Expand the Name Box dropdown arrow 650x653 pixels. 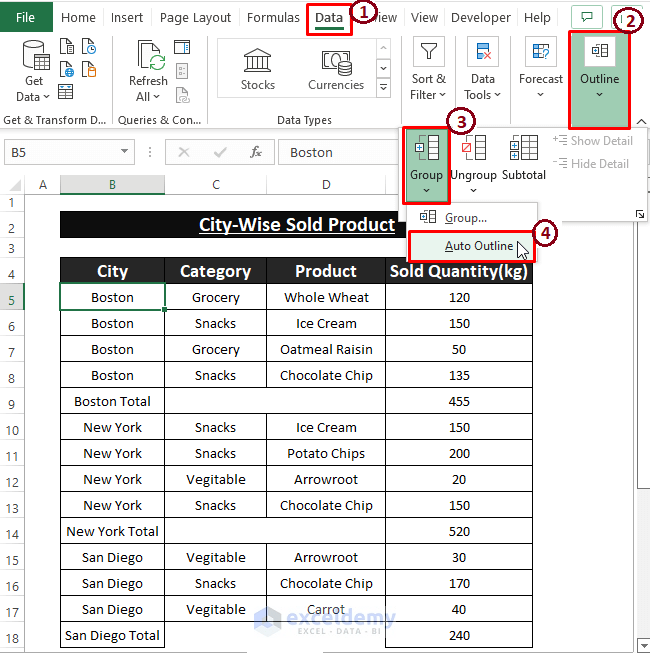(124, 151)
